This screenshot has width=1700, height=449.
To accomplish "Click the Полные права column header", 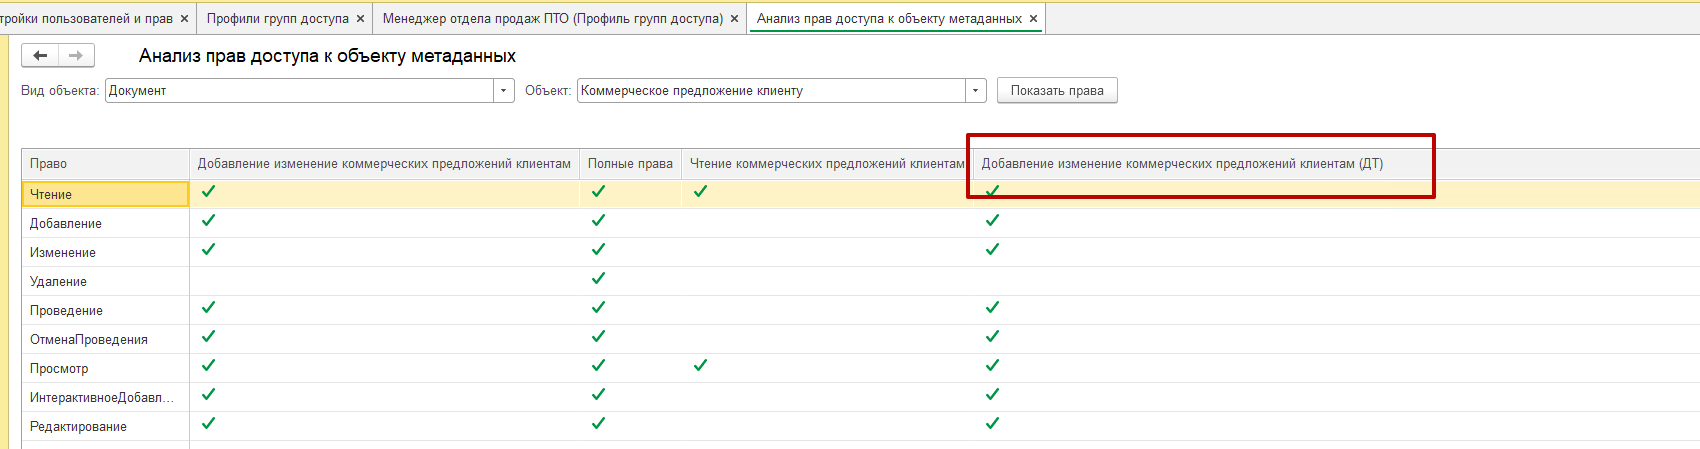I will 630,164.
